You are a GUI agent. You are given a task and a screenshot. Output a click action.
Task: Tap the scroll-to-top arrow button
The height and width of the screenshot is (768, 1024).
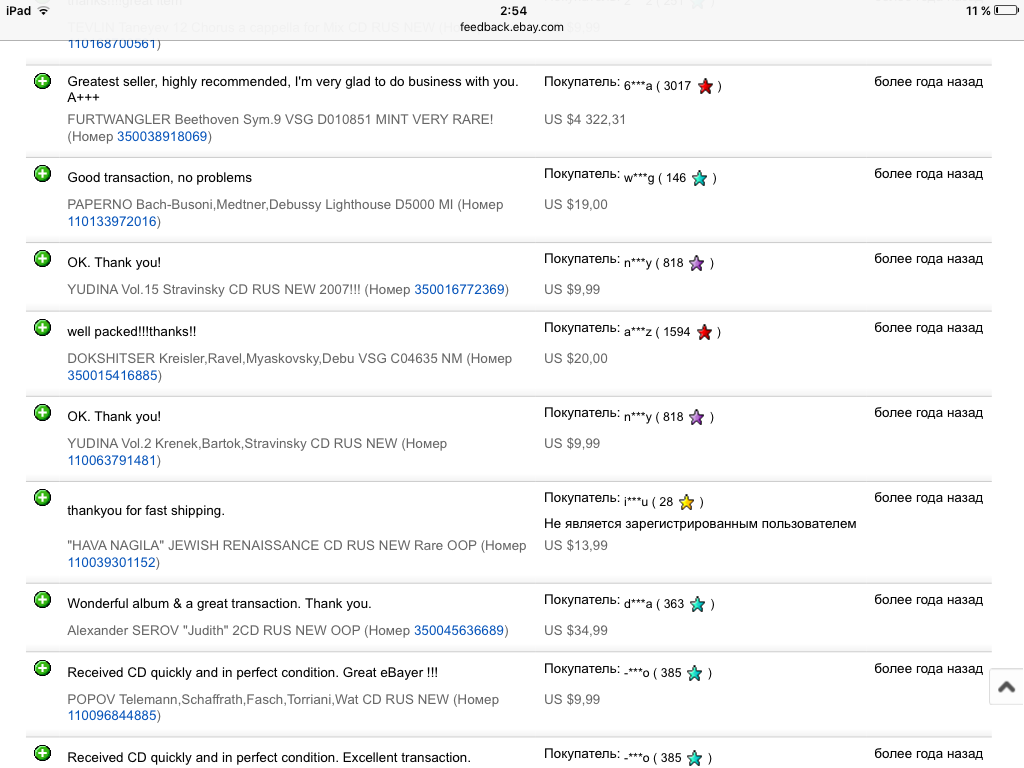point(1006,687)
